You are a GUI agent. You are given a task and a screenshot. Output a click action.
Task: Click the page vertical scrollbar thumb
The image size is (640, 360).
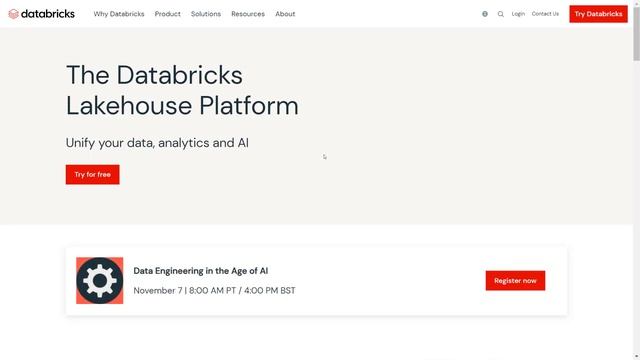(636, 35)
